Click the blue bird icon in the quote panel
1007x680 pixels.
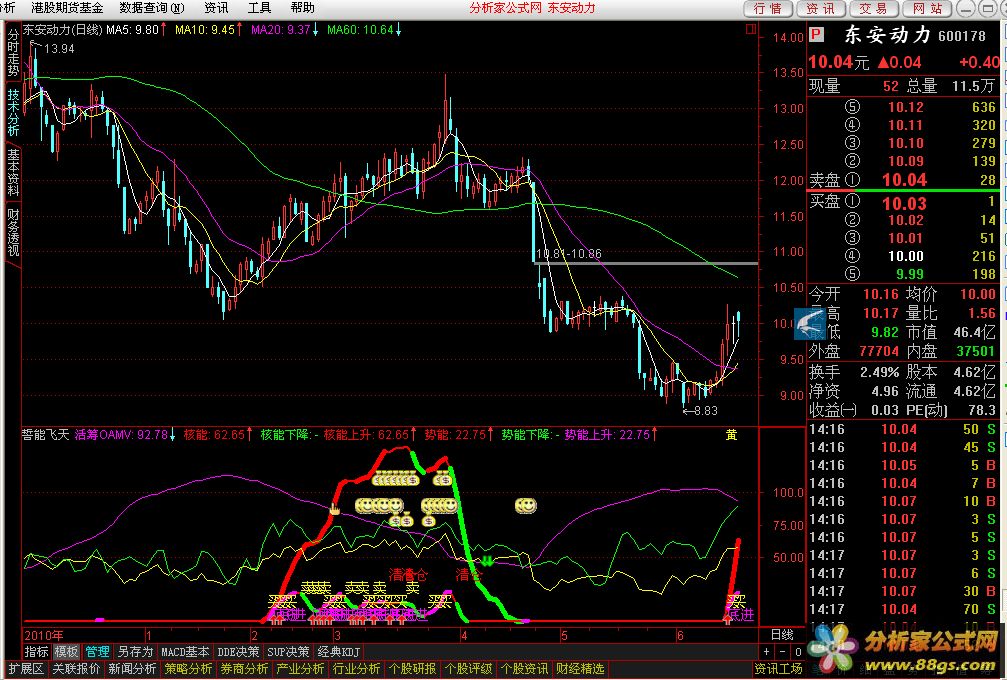809,324
